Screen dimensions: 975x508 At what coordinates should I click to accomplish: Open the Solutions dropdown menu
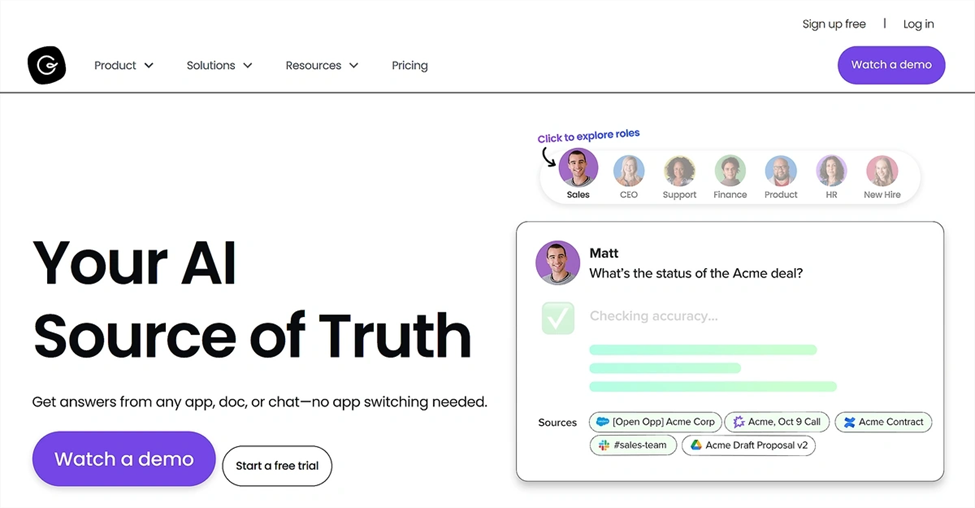(219, 65)
